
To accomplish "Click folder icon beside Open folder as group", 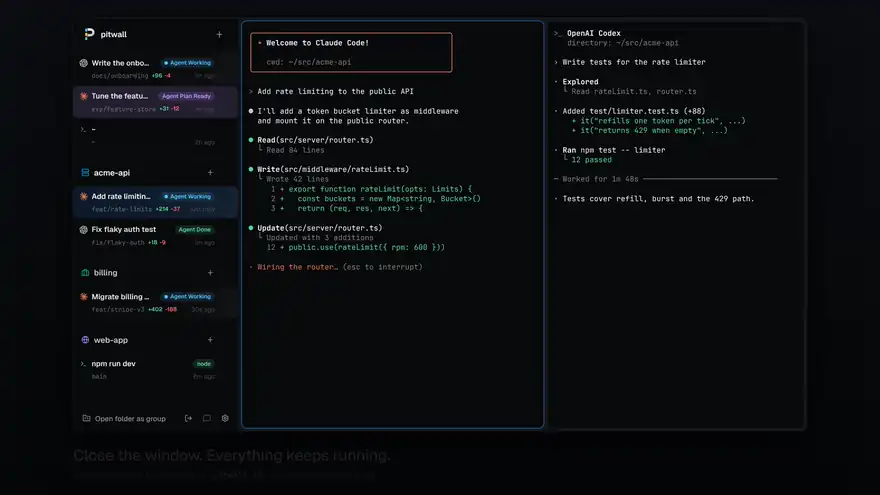I will click(86, 418).
